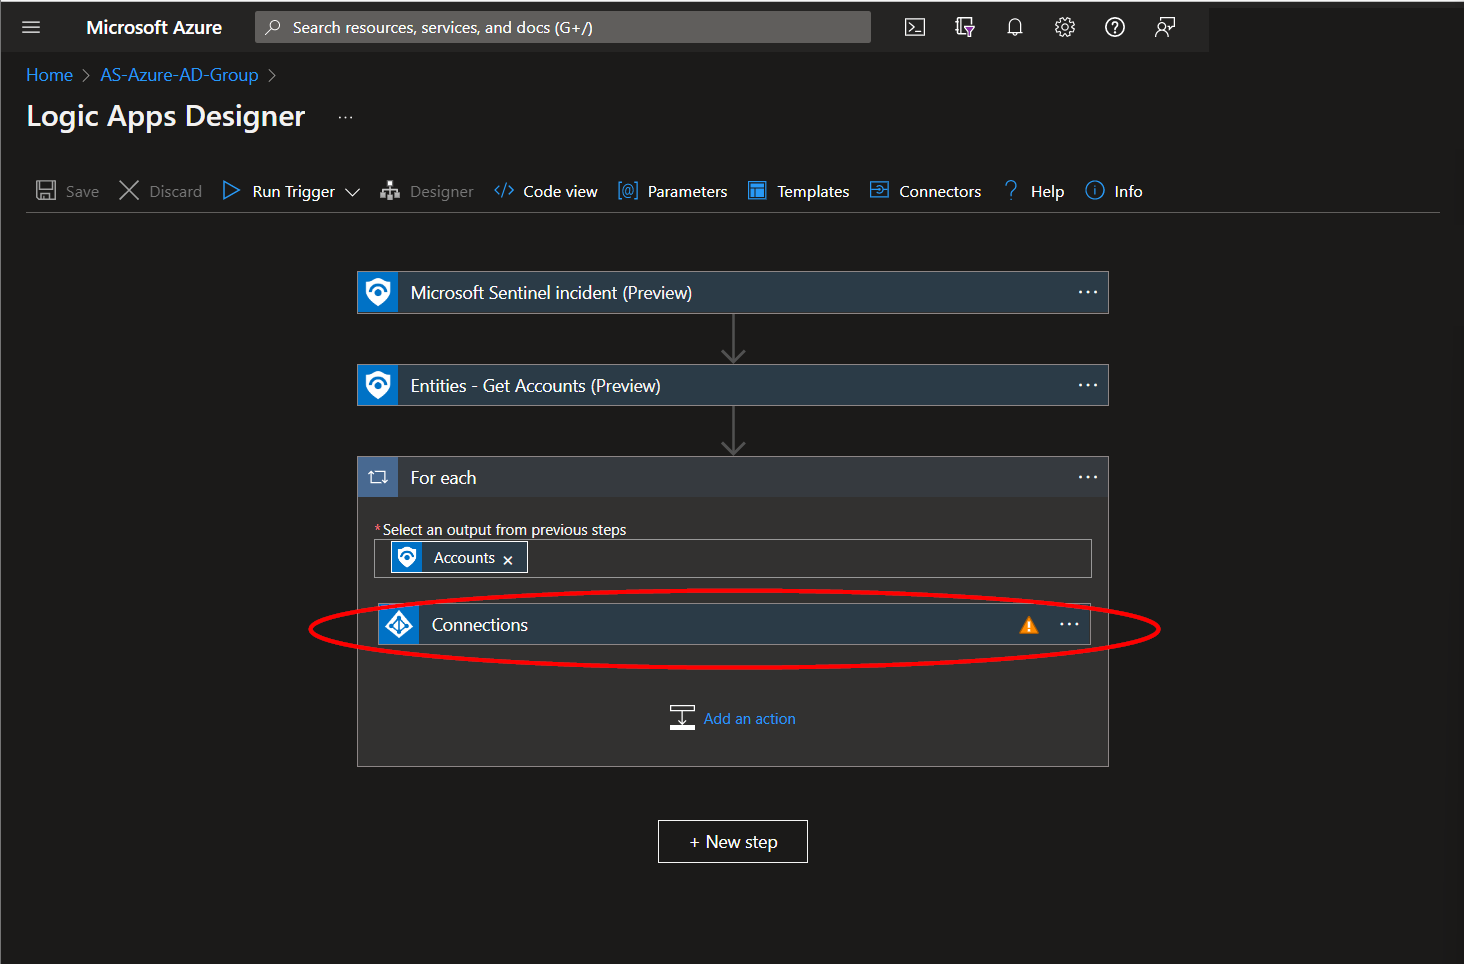Click the Add an action insert icon
Screen dimensions: 1464x964
pyautogui.click(x=682, y=717)
